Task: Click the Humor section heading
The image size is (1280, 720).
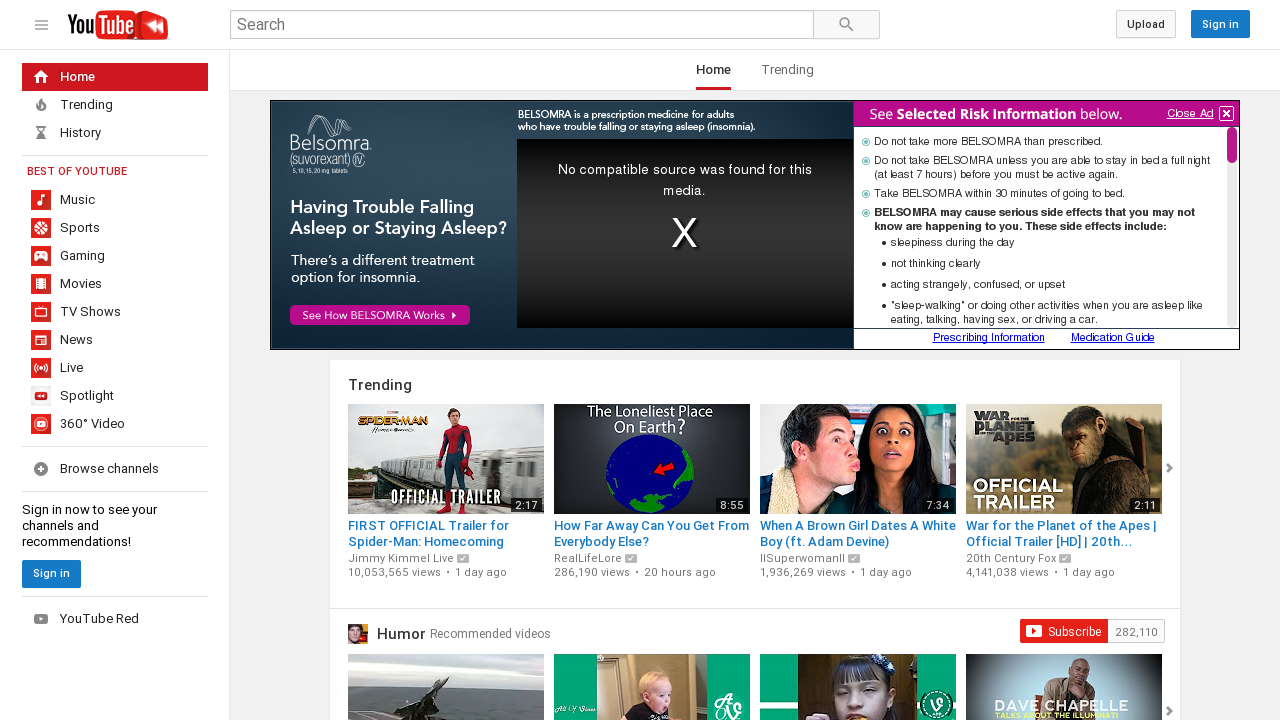Action: click(401, 634)
